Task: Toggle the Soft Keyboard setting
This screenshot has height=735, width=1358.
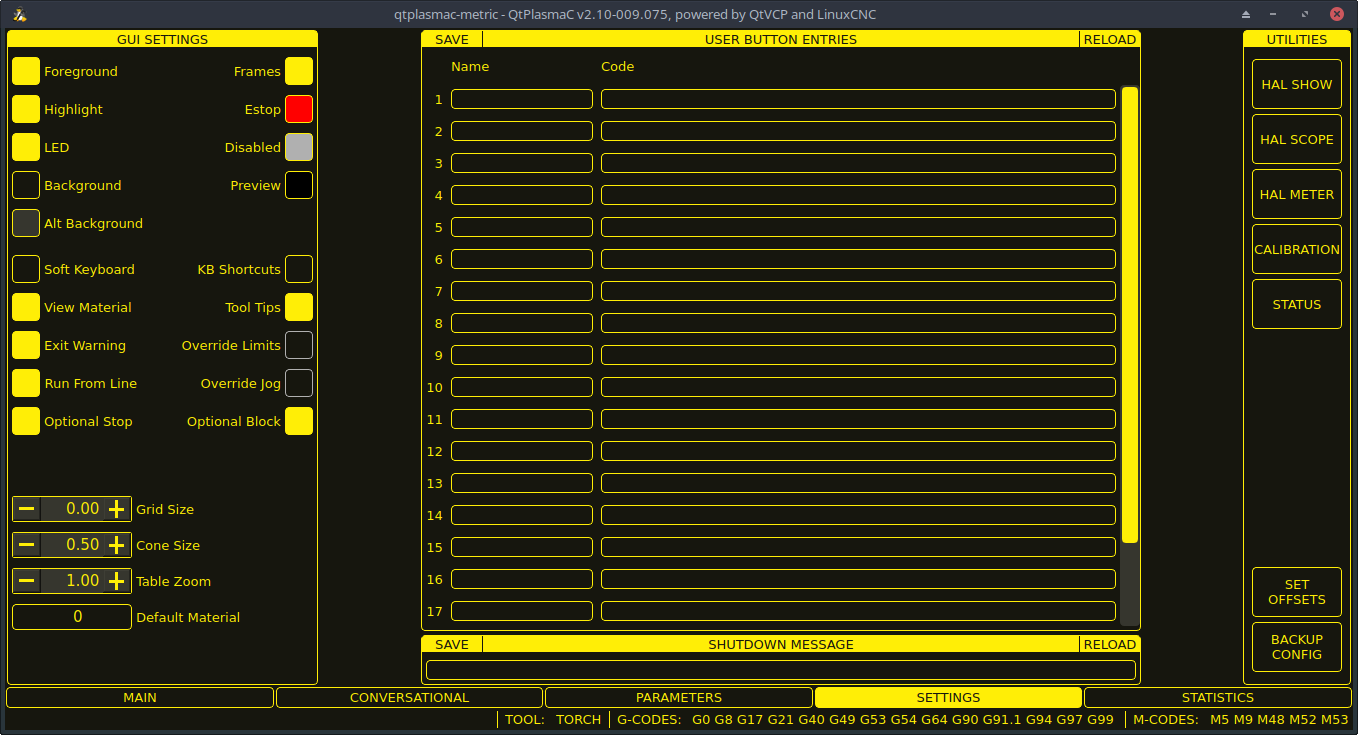Action: click(25, 269)
